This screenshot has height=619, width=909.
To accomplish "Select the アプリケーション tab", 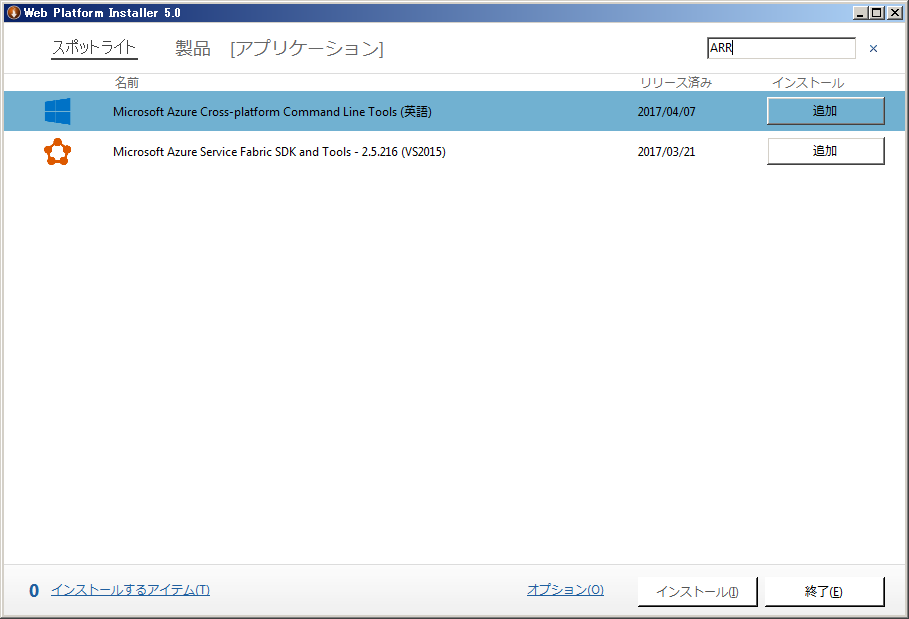I will pyautogui.click(x=306, y=48).
